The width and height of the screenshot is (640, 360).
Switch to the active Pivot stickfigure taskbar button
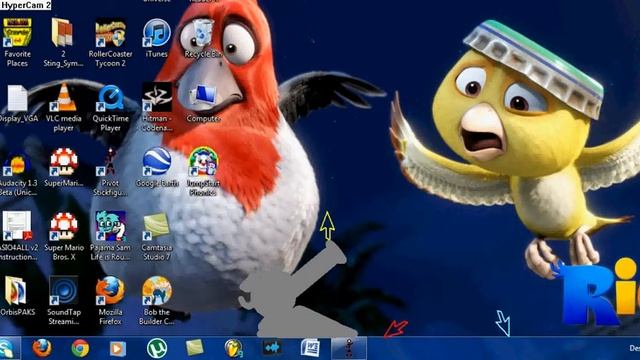349,348
